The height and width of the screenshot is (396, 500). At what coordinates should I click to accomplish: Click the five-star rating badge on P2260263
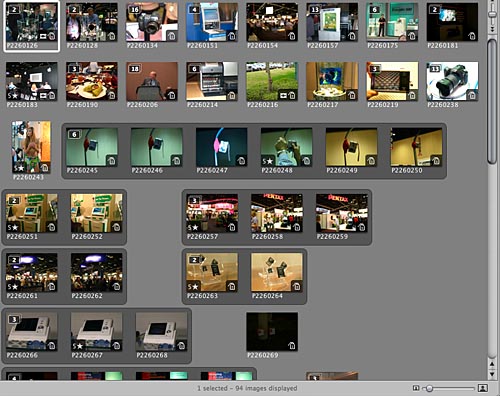pyautogui.click(x=193, y=287)
